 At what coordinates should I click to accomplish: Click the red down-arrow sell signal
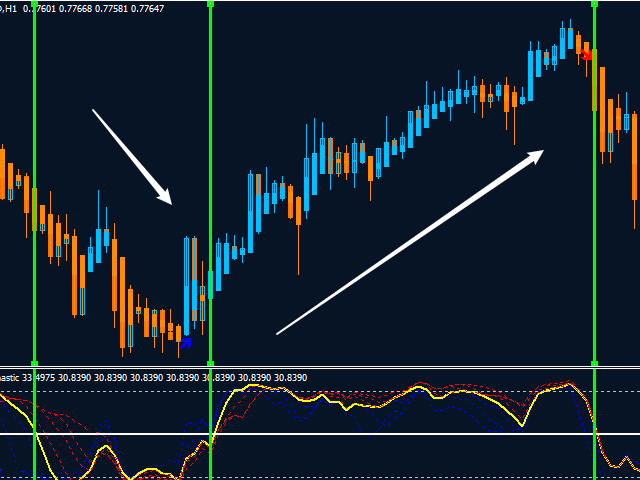[587, 54]
